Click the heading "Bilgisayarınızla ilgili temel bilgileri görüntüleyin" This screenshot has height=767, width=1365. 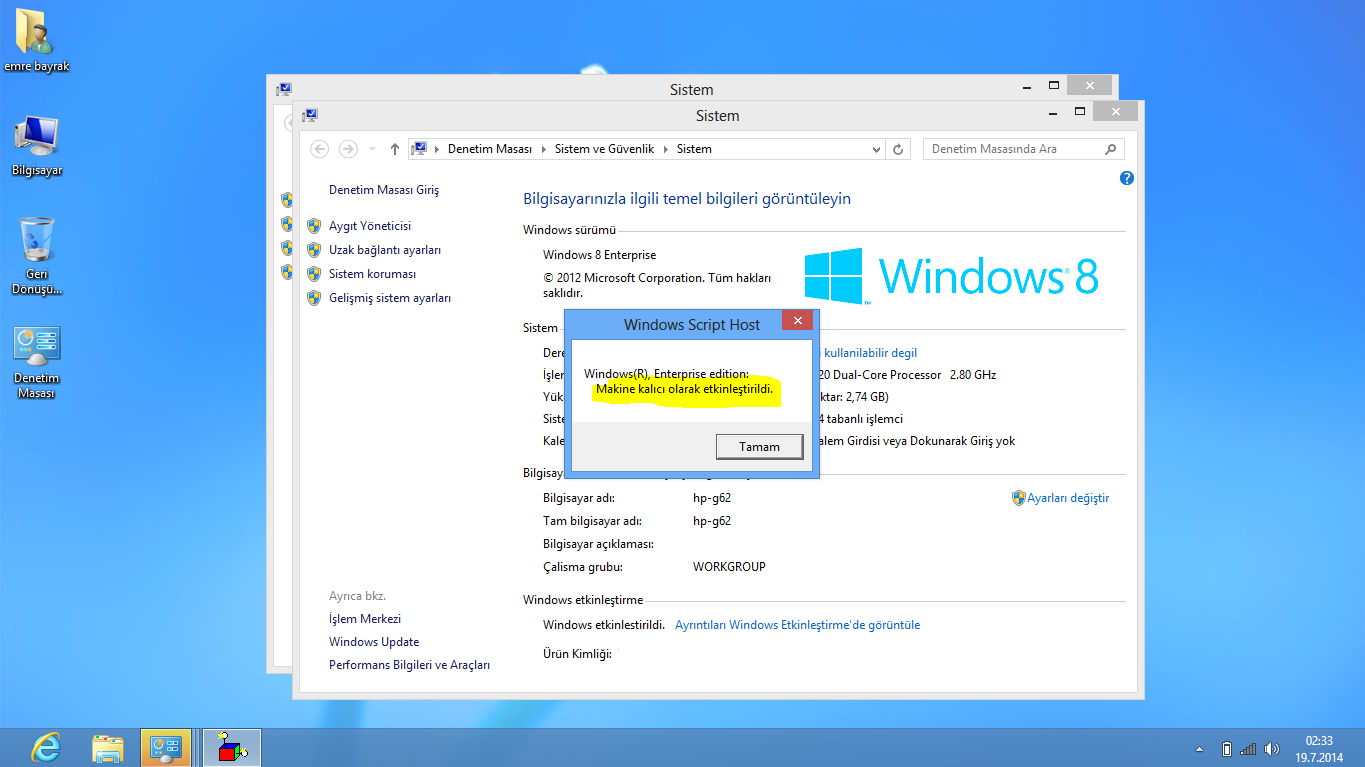pyautogui.click(x=687, y=199)
